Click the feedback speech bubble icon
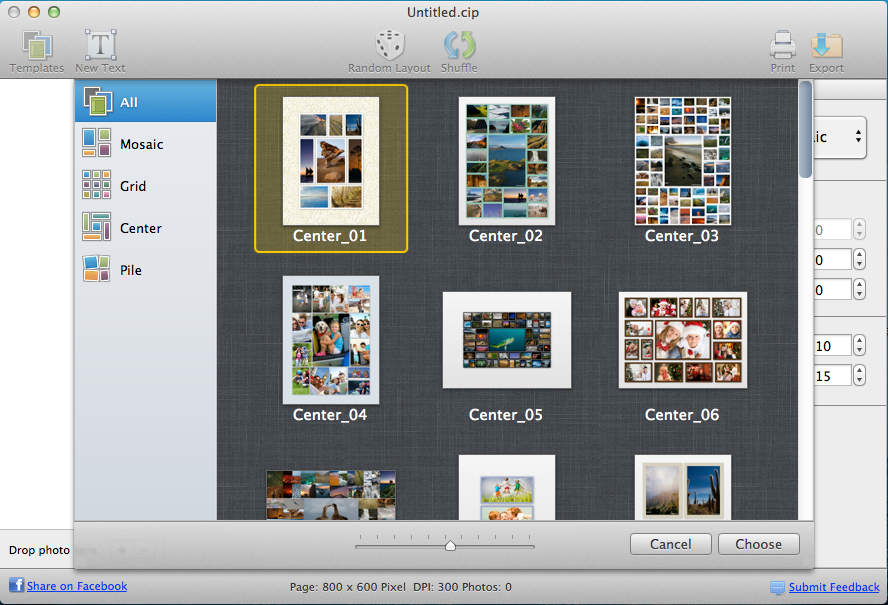Viewport: 888px width, 605px height. click(778, 587)
